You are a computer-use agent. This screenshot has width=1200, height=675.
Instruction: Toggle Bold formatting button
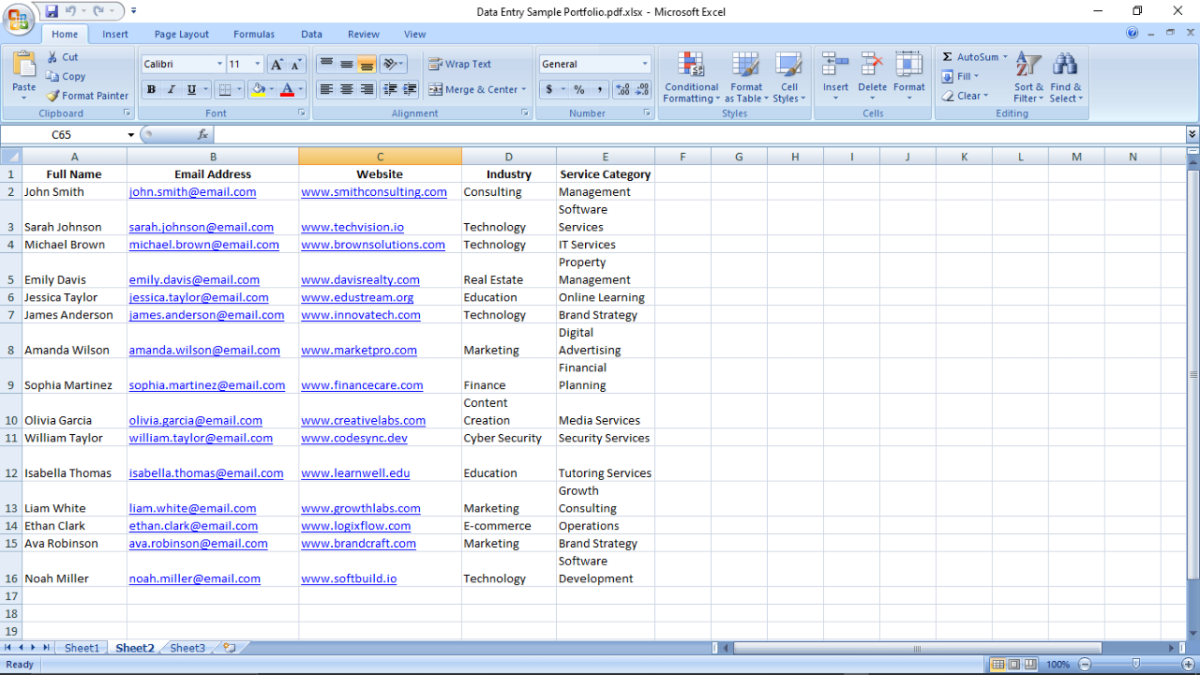[x=151, y=90]
